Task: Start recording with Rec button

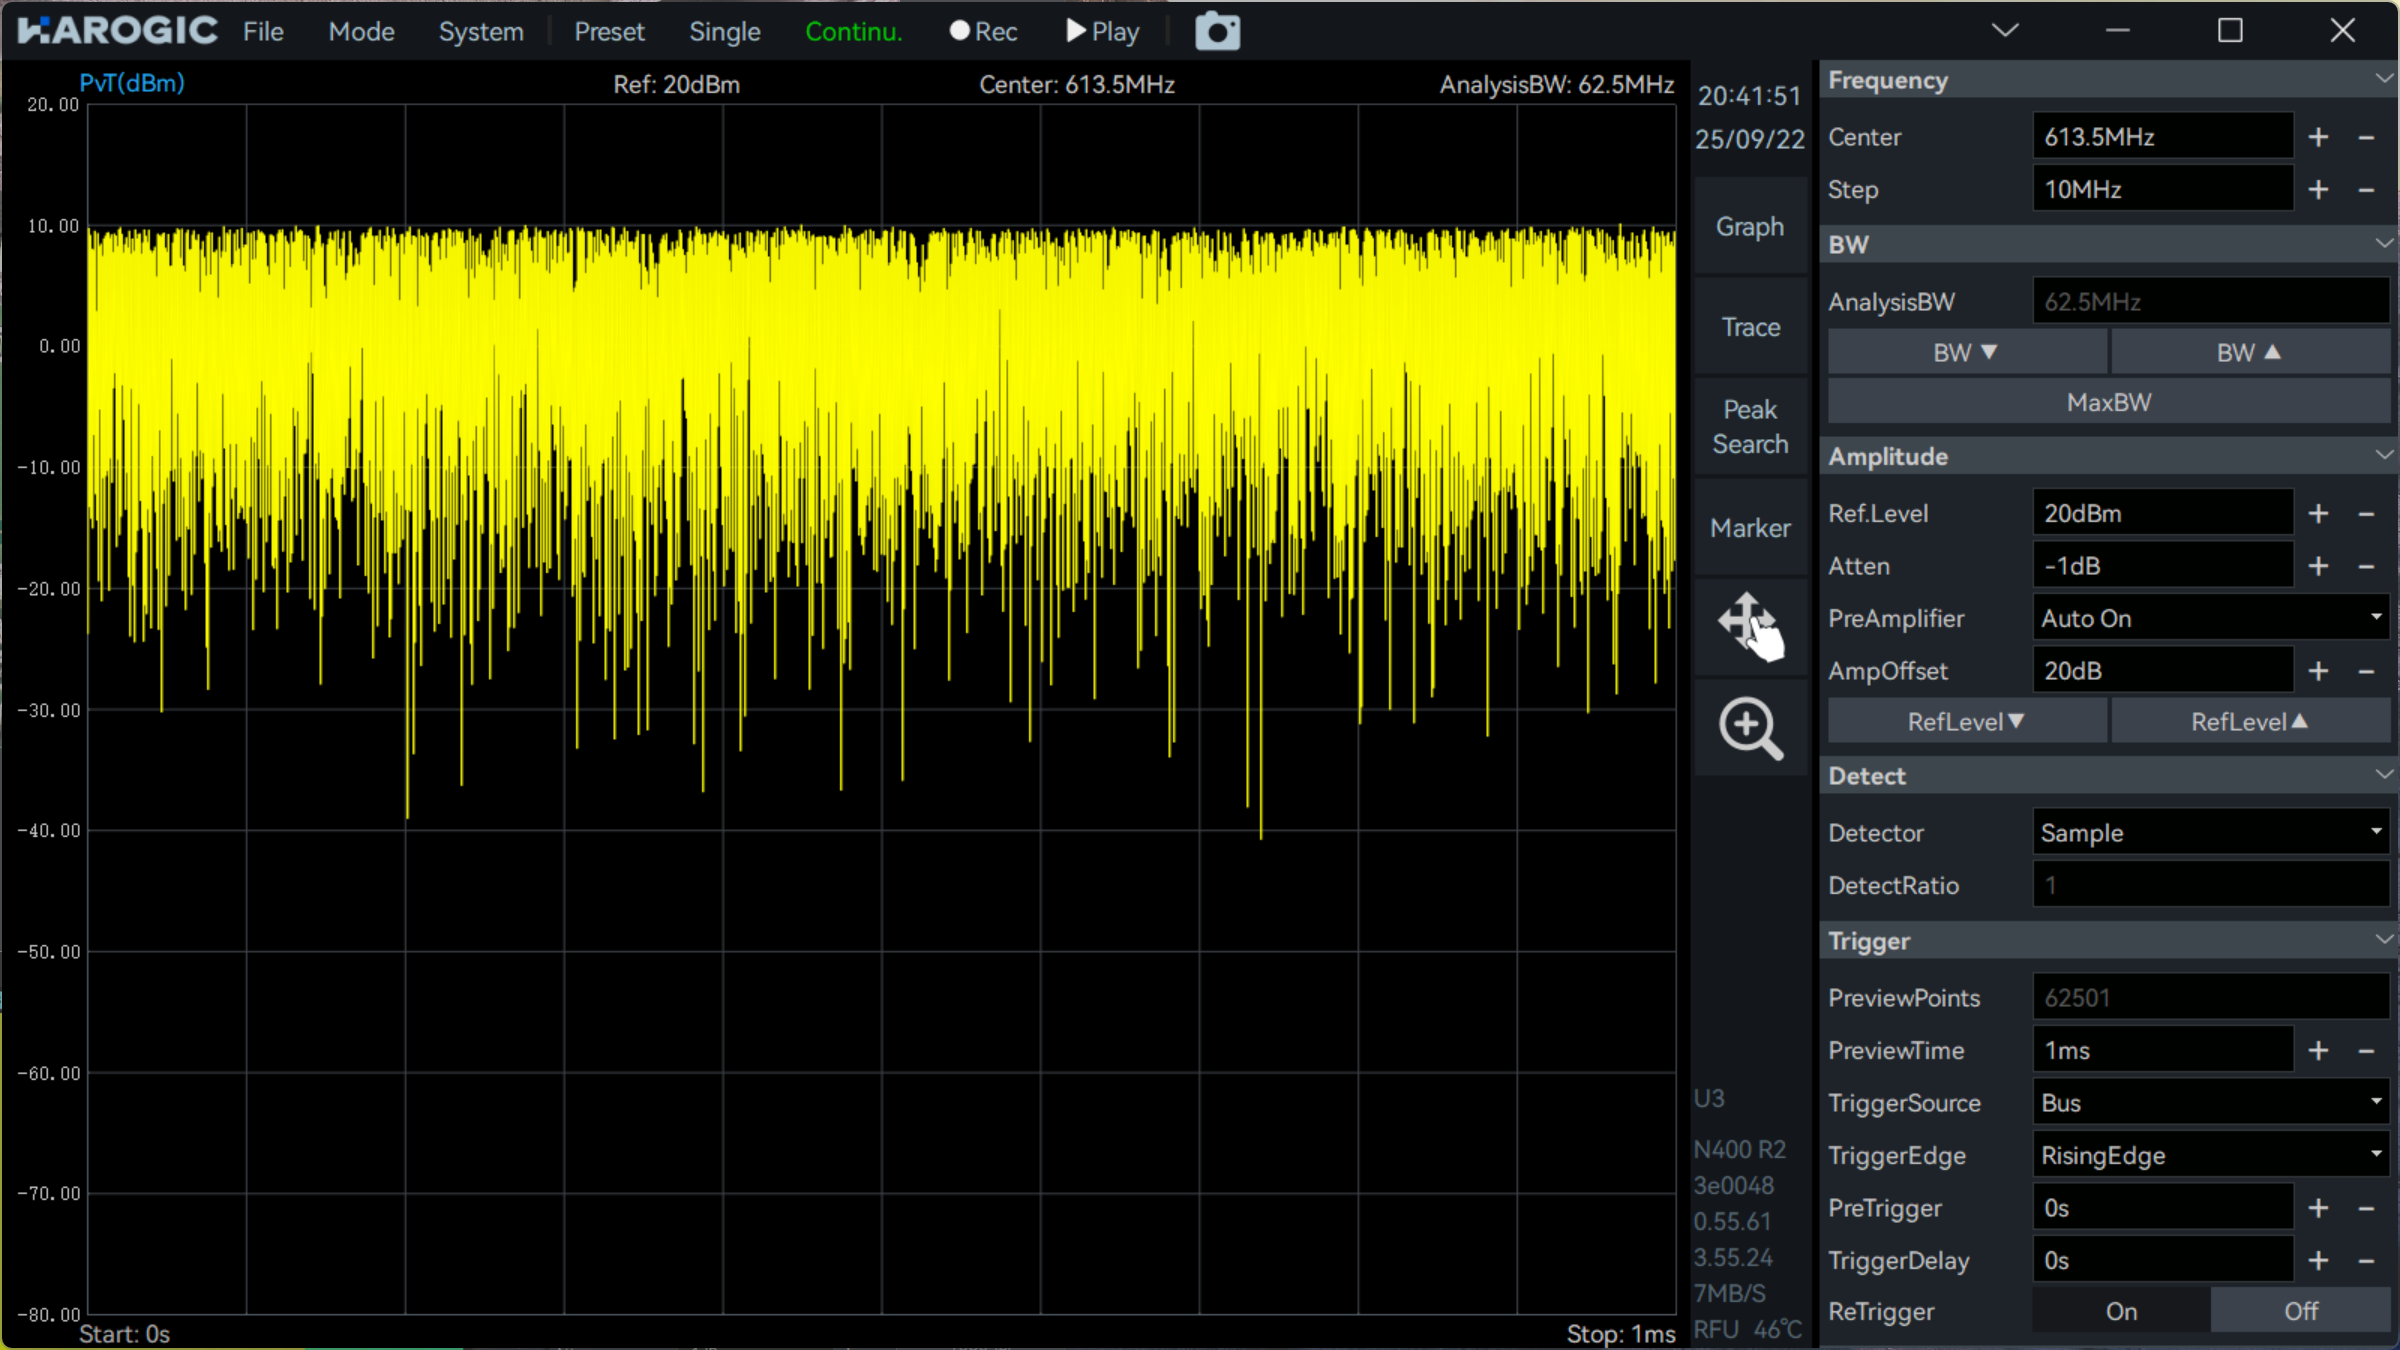Action: (x=983, y=32)
